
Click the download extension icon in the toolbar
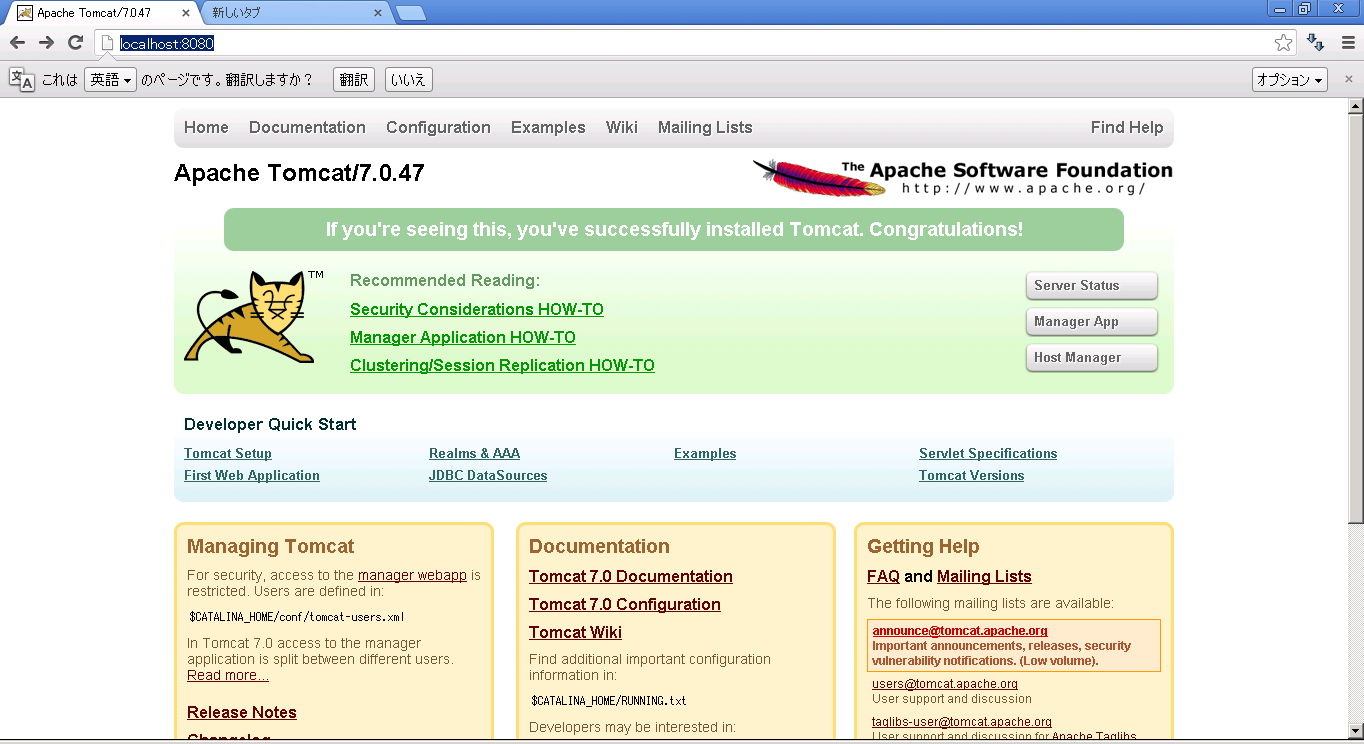1316,43
